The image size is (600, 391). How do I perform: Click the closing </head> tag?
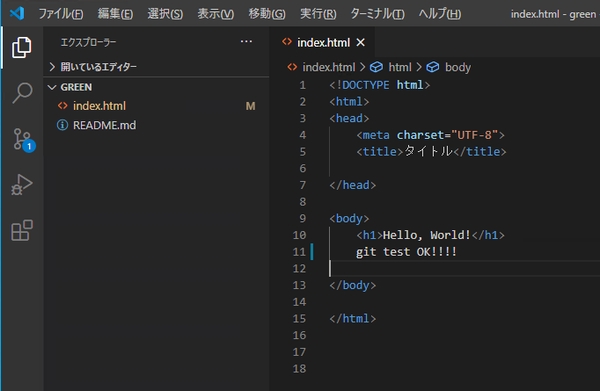click(x=352, y=185)
